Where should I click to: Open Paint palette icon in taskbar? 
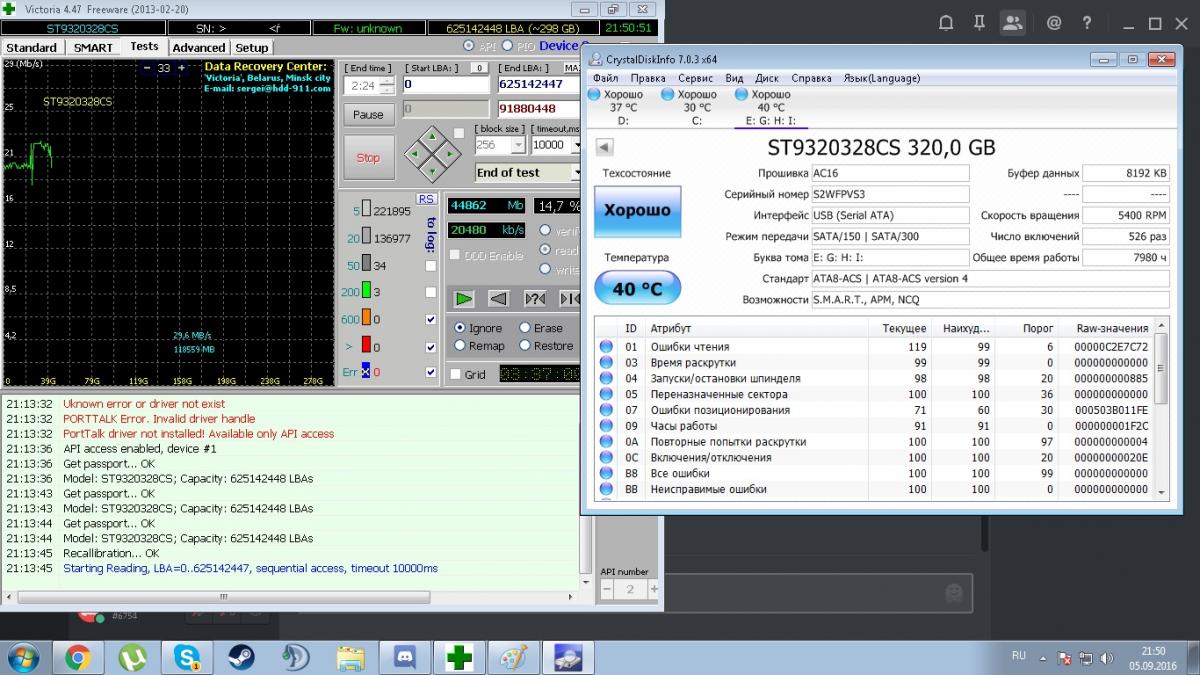point(513,657)
